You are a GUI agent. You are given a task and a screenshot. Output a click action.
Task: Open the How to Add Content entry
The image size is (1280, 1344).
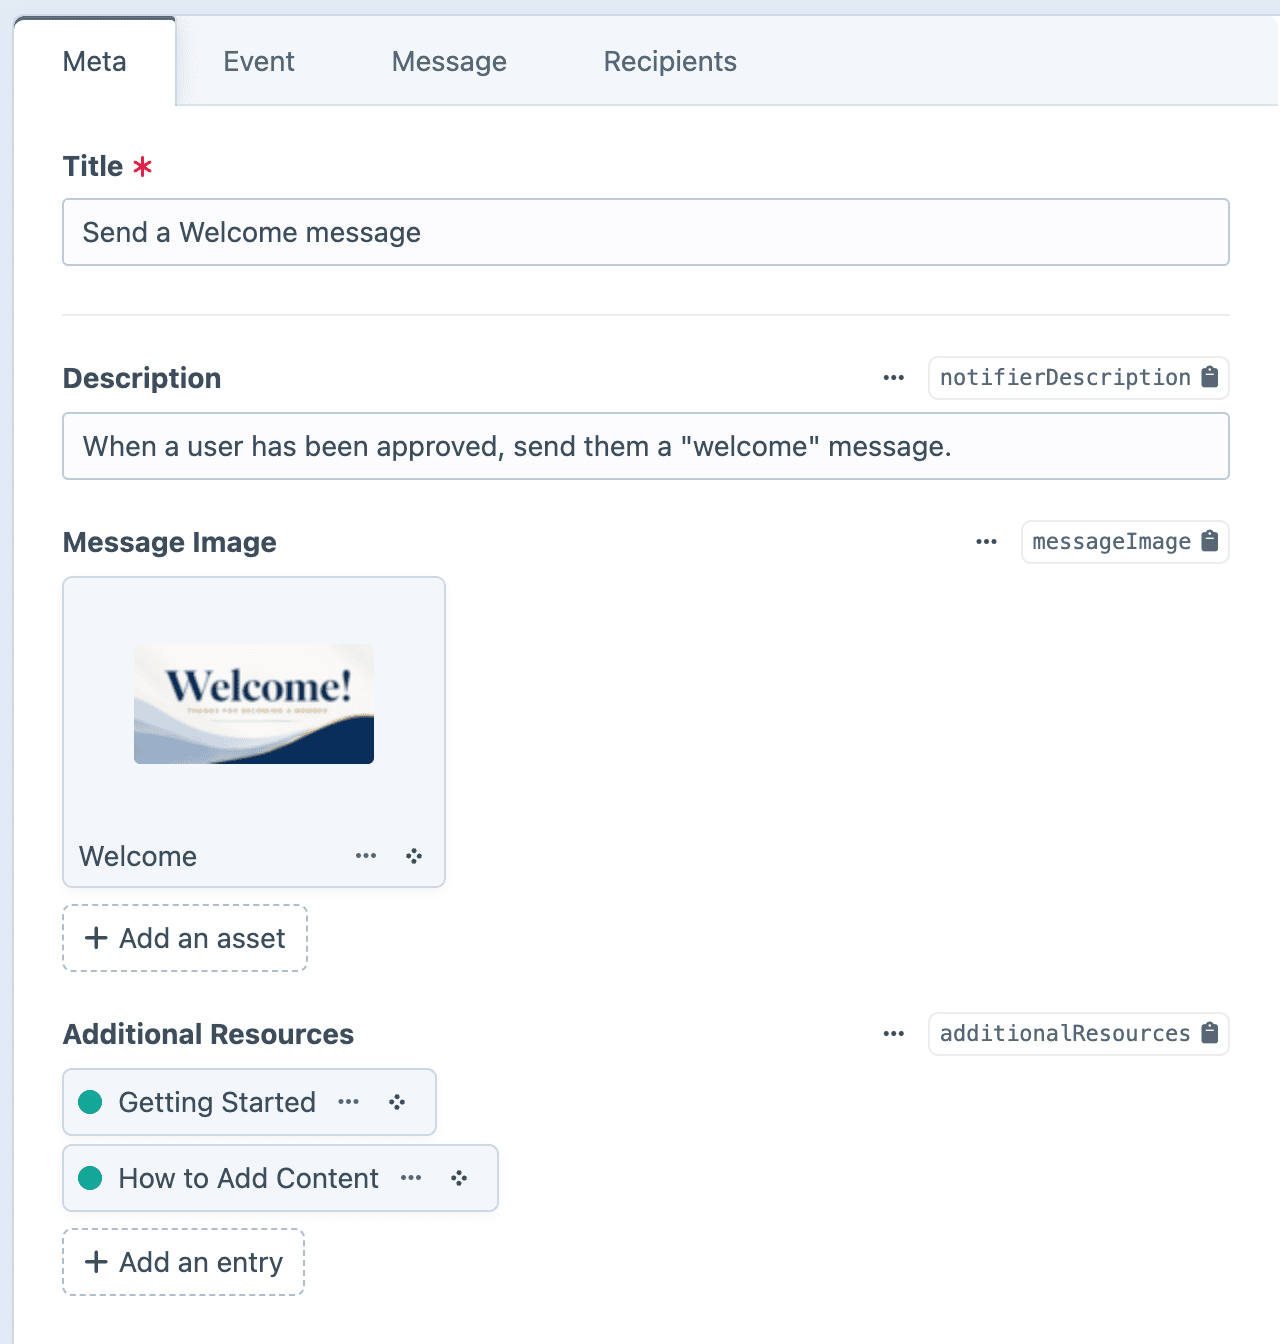[249, 1178]
